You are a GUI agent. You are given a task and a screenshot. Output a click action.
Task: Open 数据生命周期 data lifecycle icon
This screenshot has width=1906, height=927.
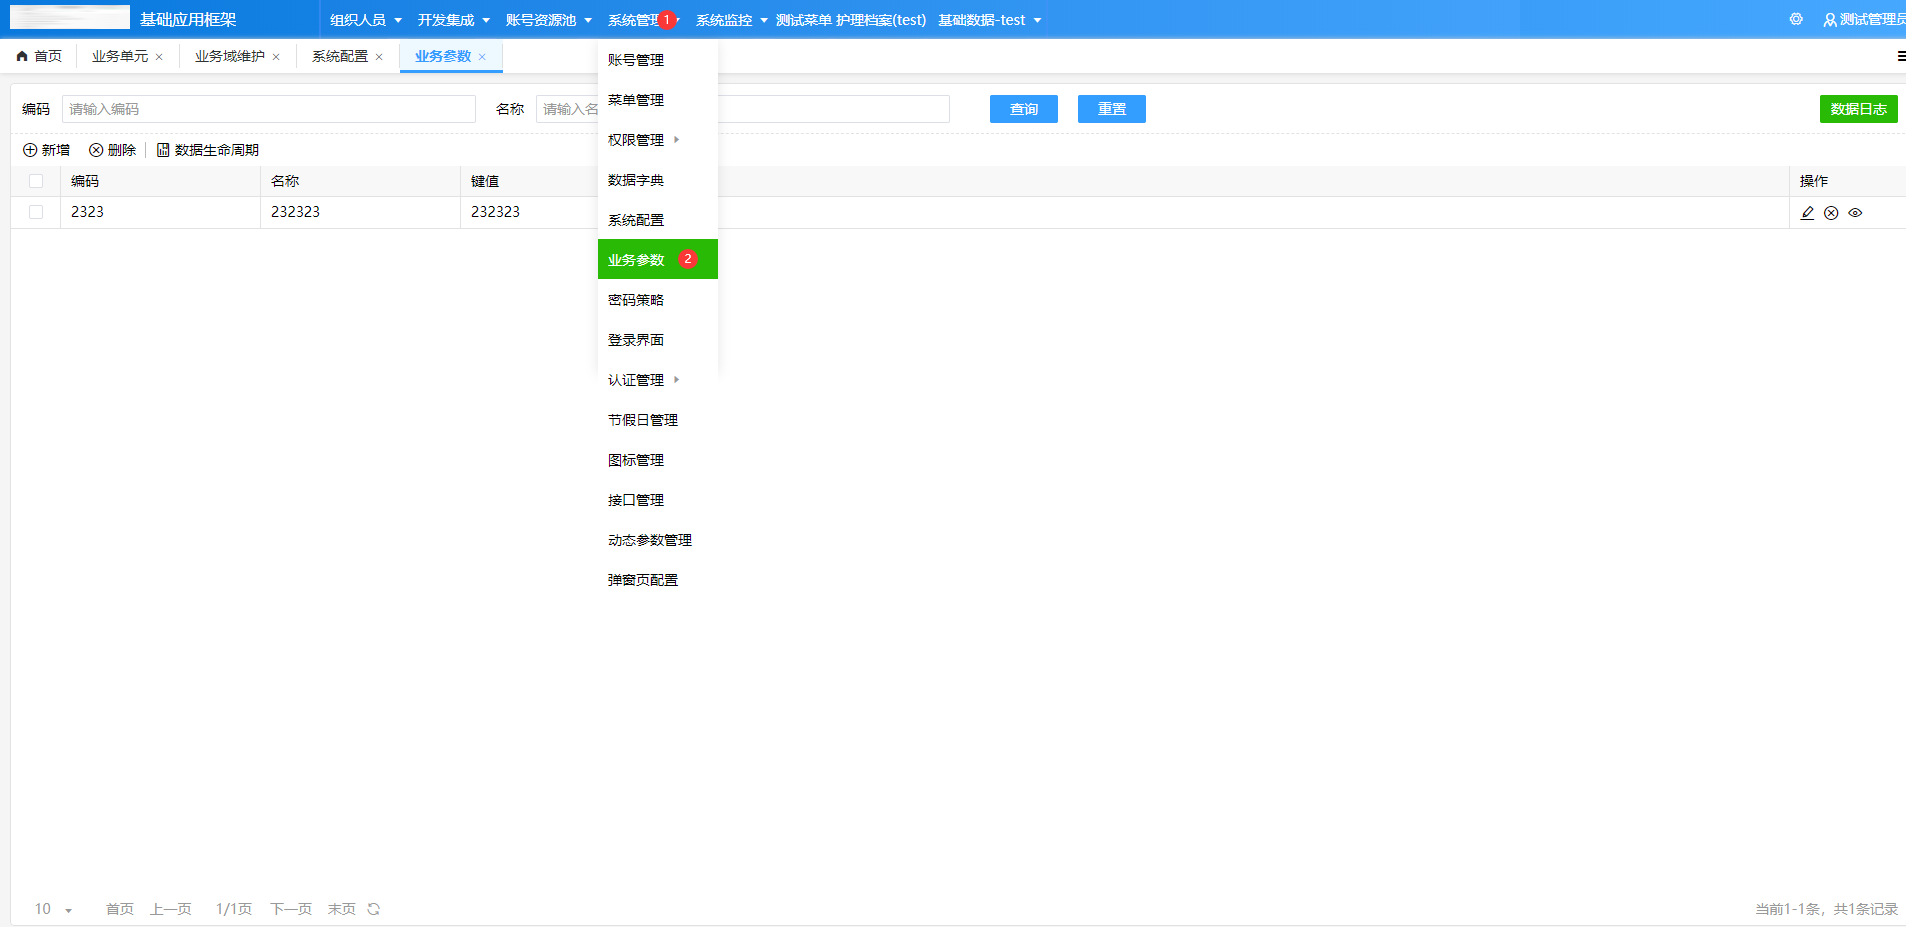point(163,150)
